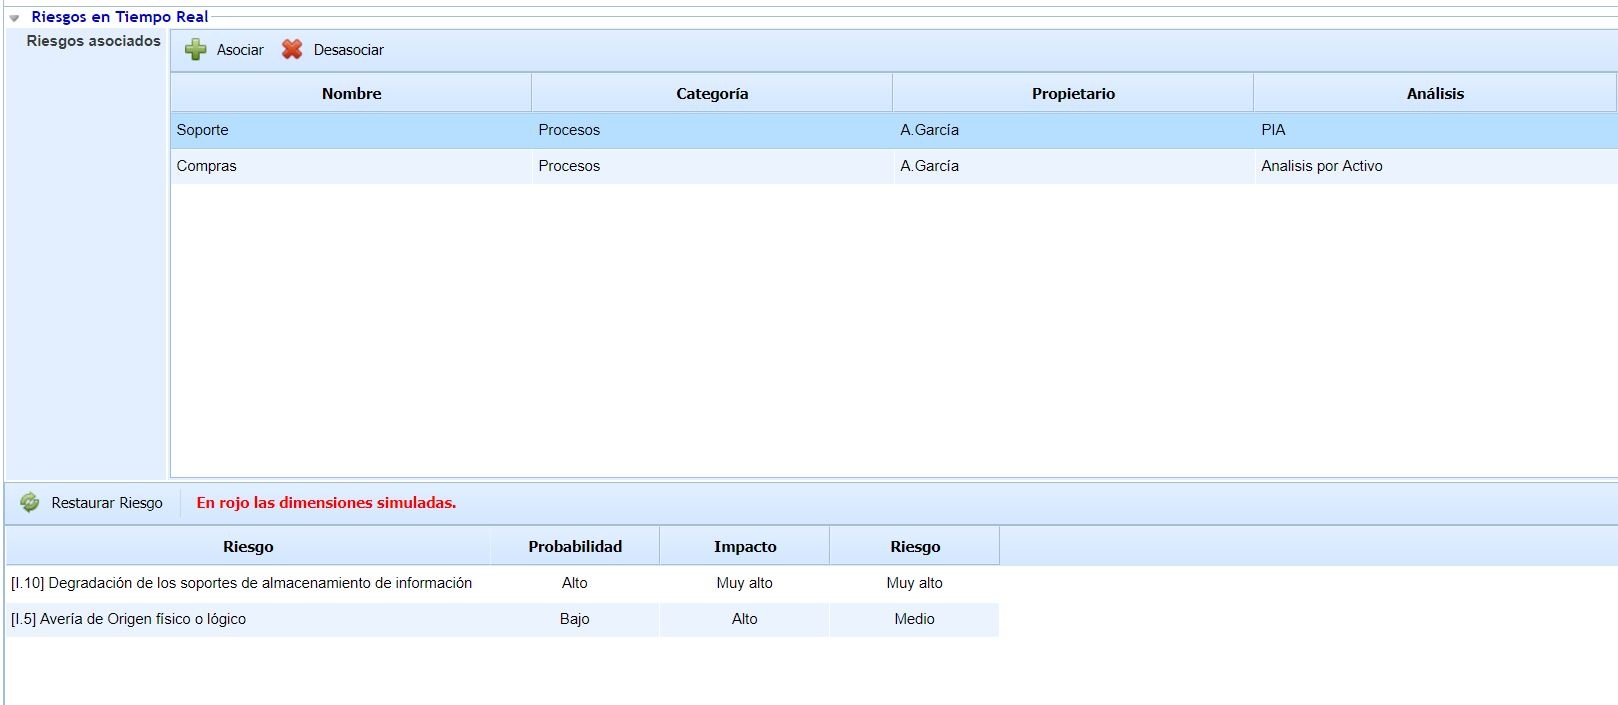Click the Muy alto impact cell
Screen dimensions: 1618x705
coord(744,583)
